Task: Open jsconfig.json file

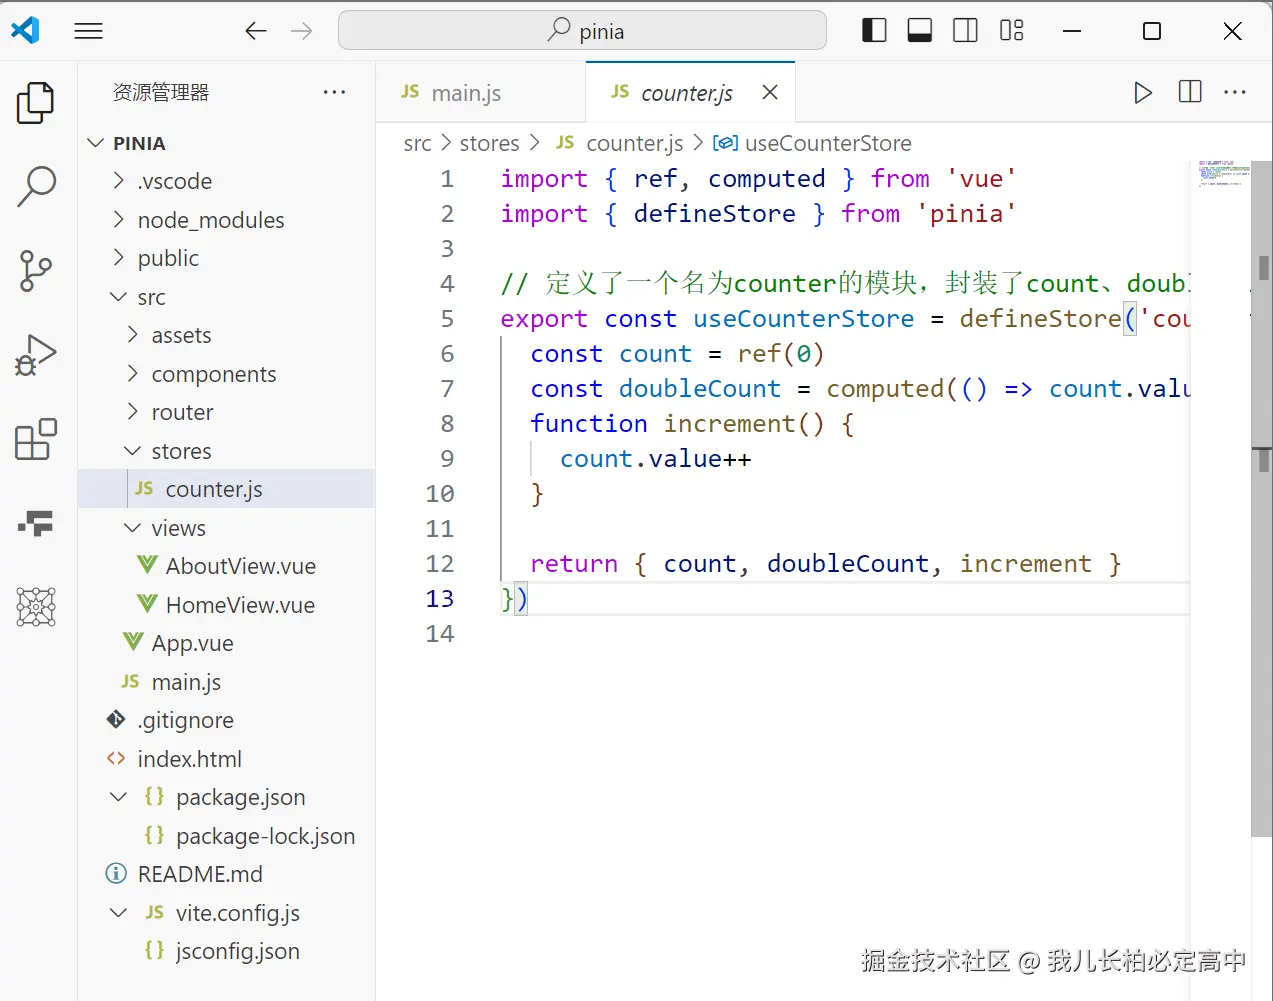Action: [x=226, y=951]
